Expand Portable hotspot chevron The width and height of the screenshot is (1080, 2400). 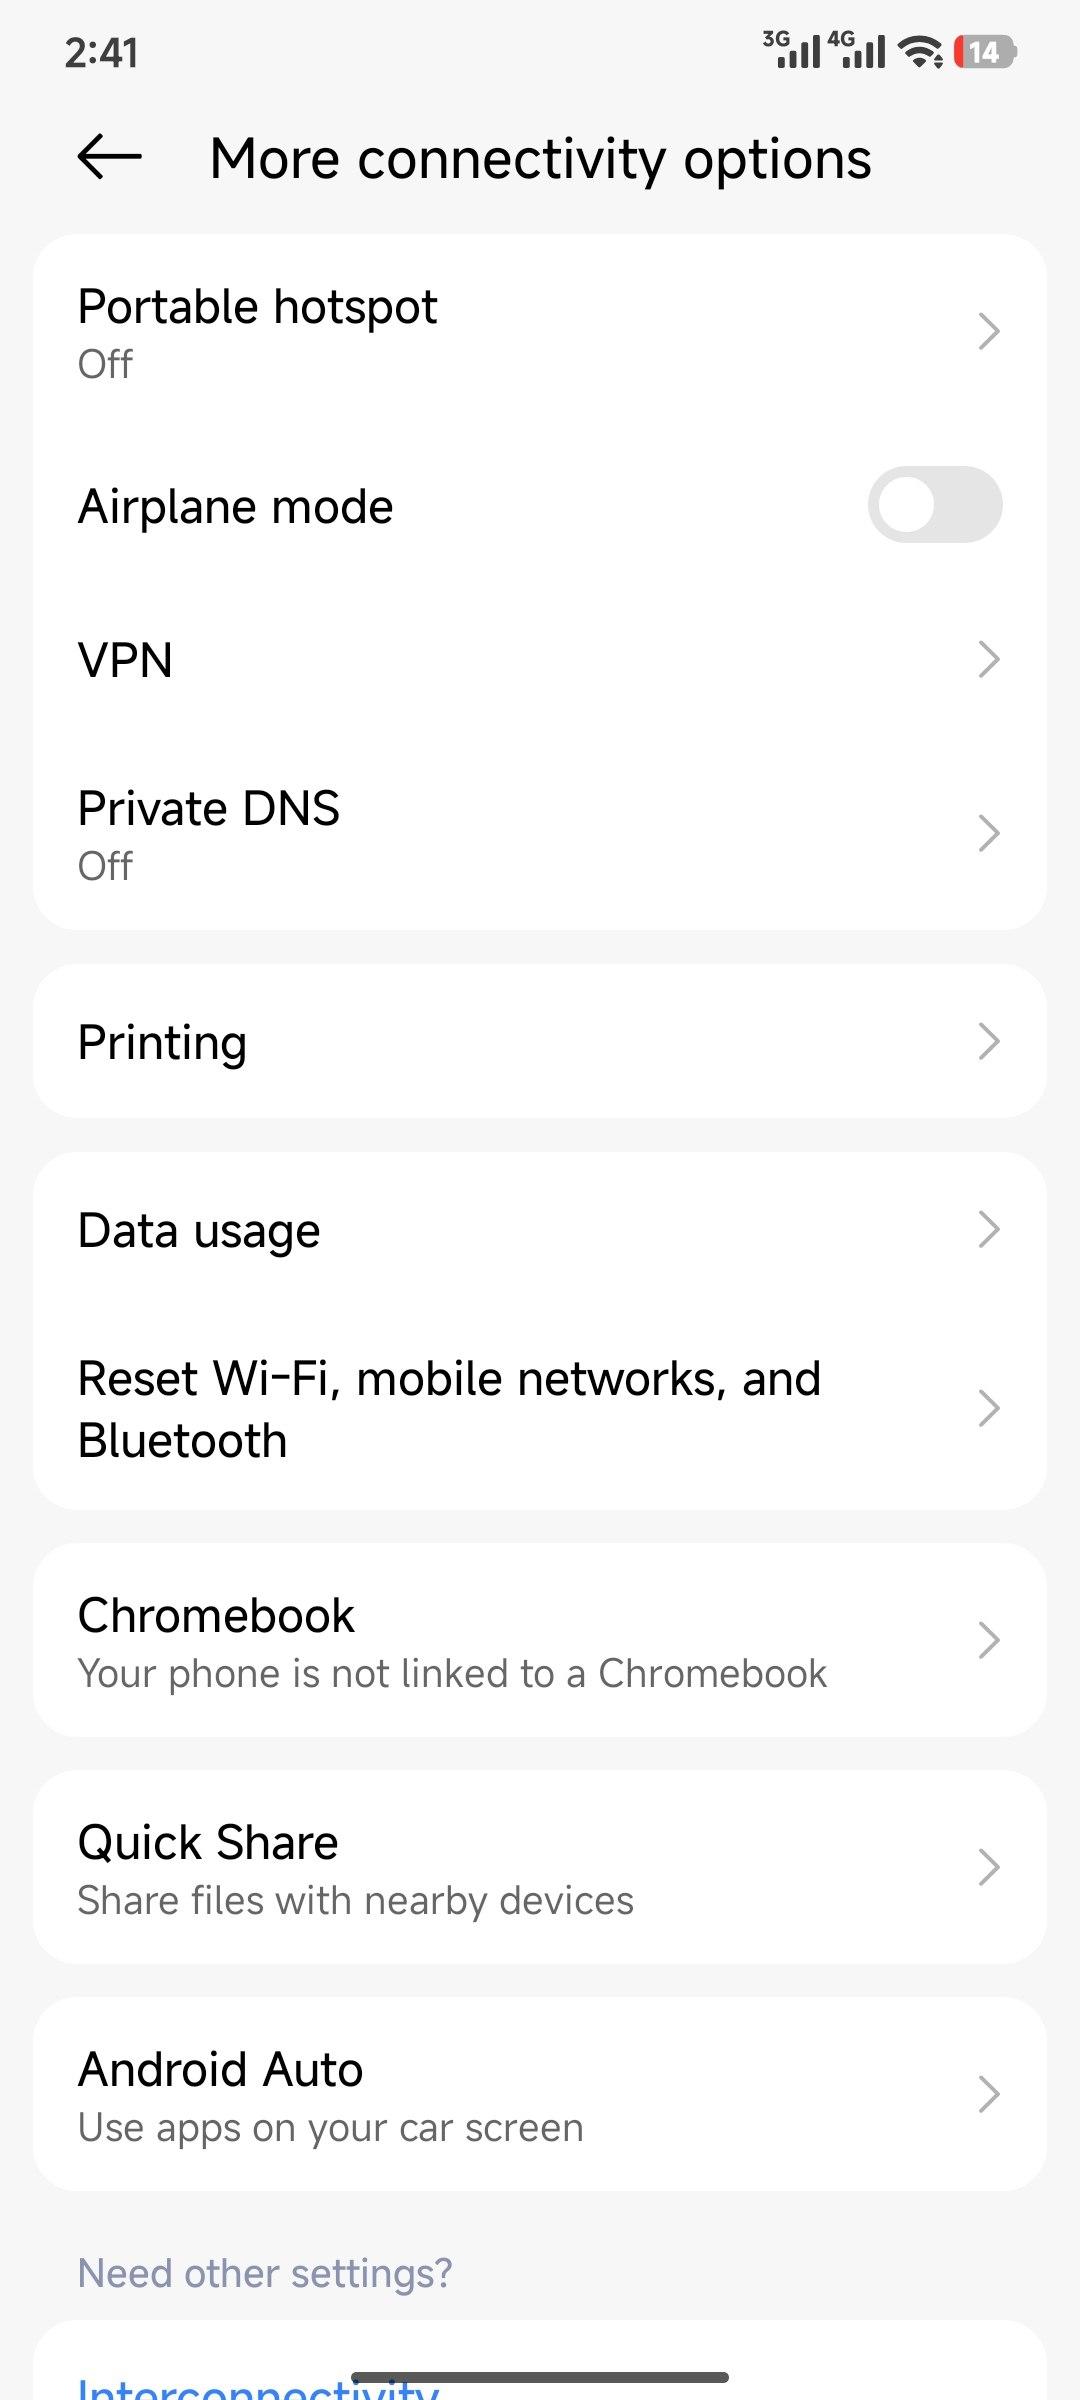(988, 331)
